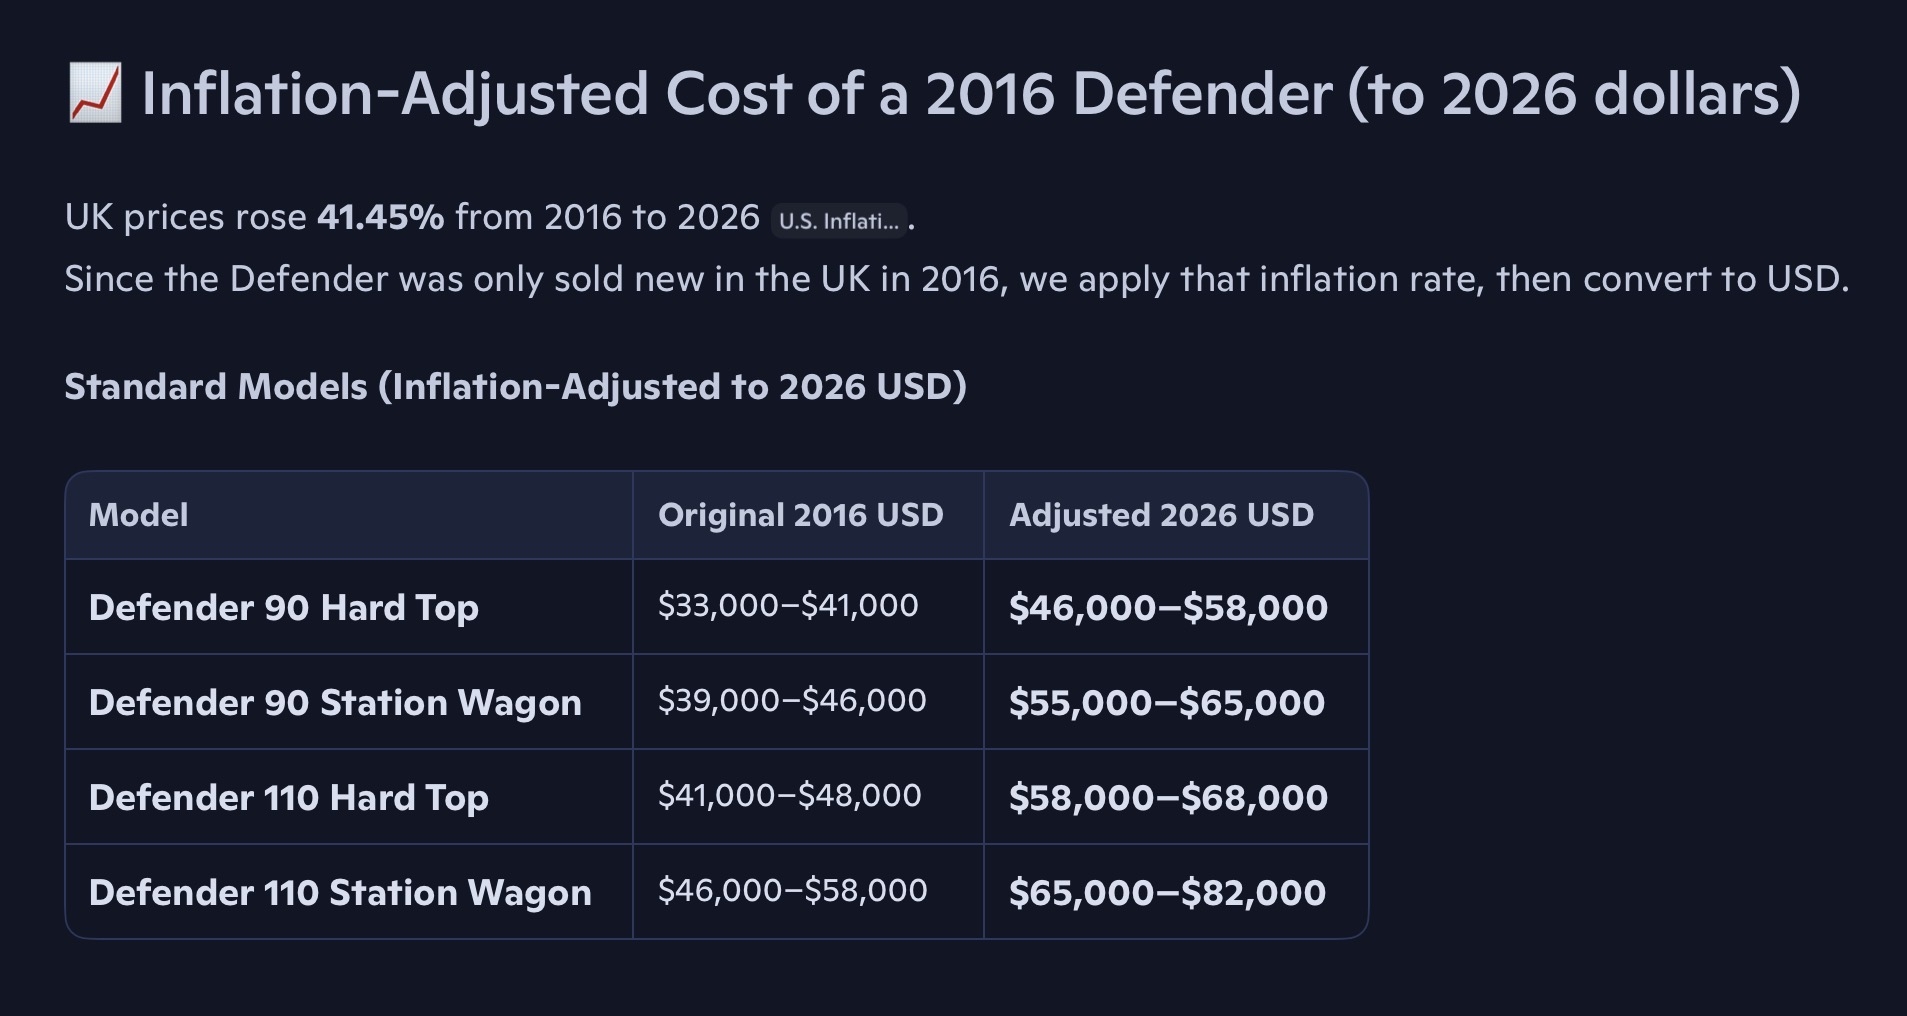
Task: Click Defender 110 Station Wagon's original 2016 price
Action: (x=792, y=891)
